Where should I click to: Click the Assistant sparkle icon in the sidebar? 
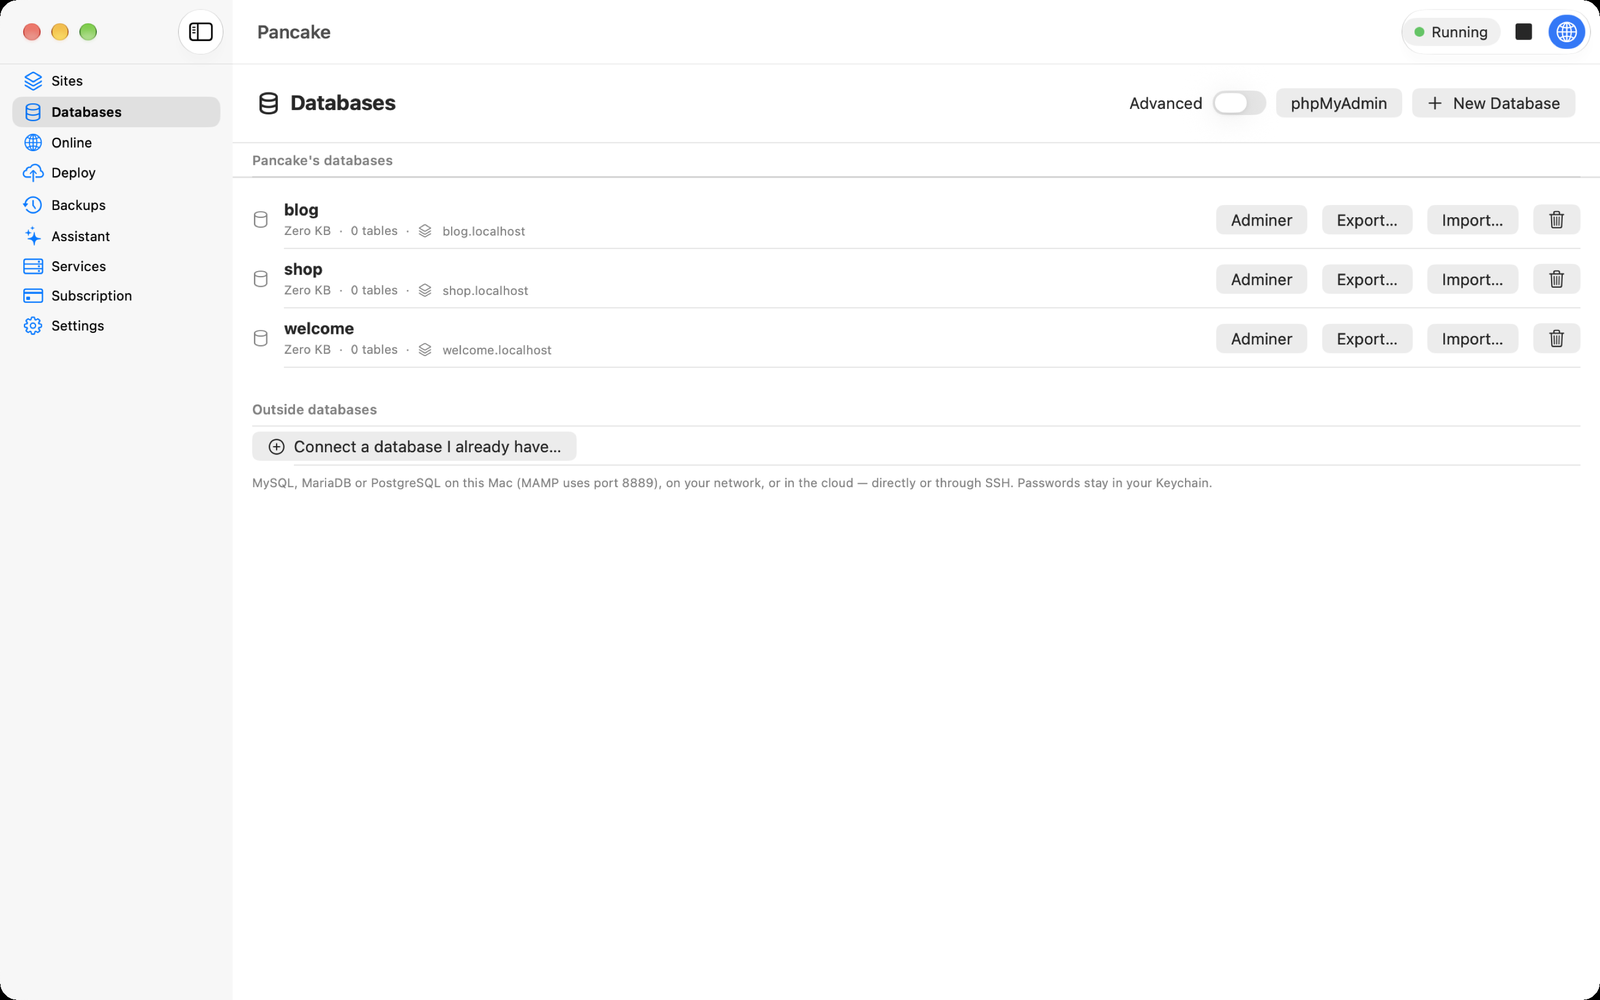(x=33, y=236)
